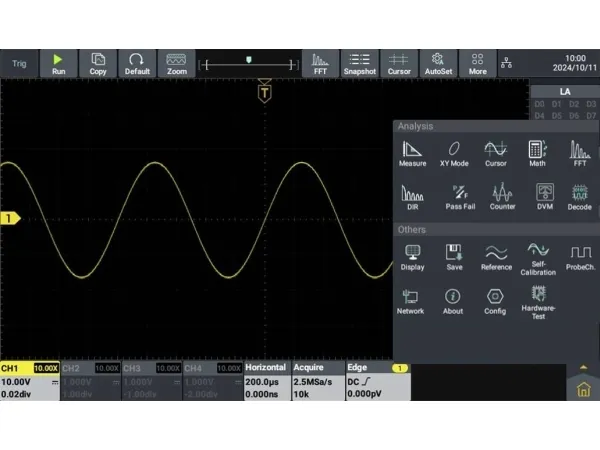600x450 pixels.
Task: Expand the More menu in toolbar
Action: tap(478, 64)
